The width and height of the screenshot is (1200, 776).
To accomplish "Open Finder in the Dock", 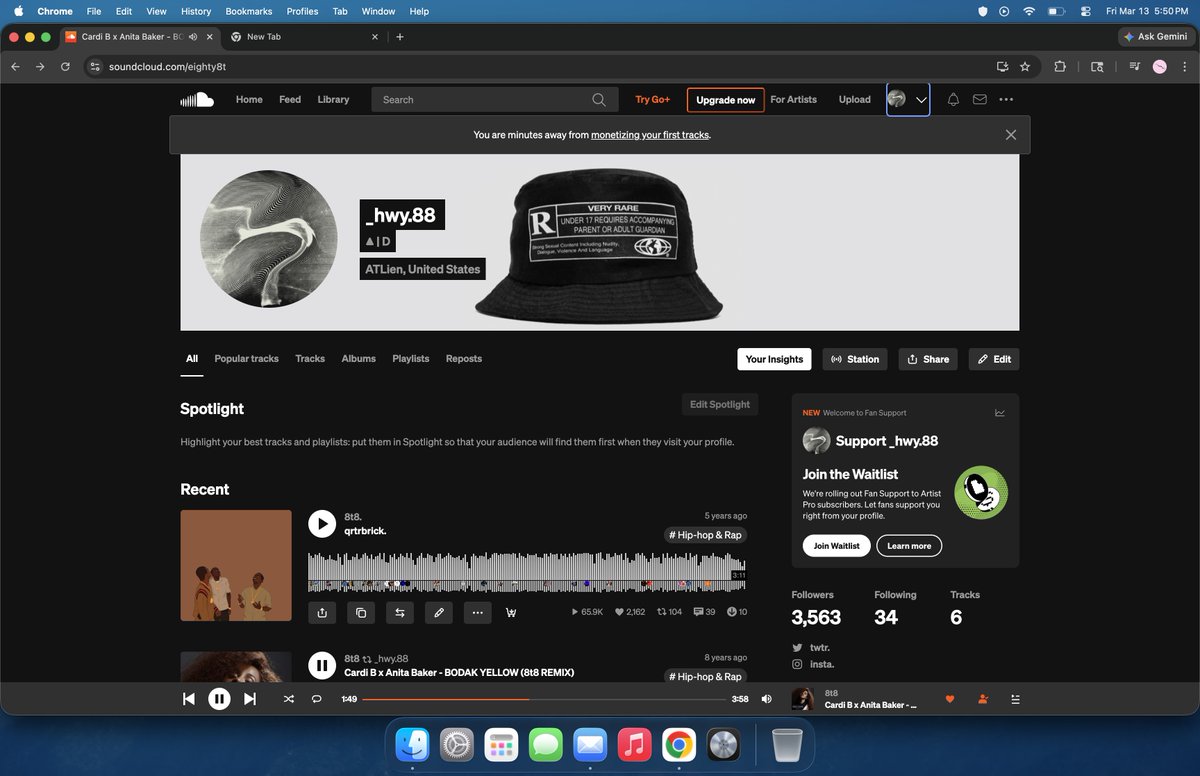I will [x=413, y=745].
